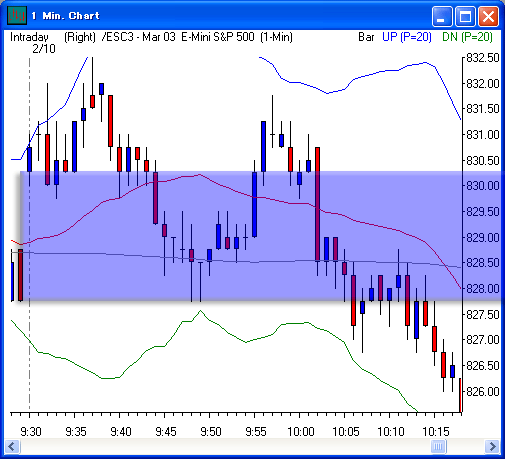Click the 829.00 price label
Viewport: 505px width, 459px height.
pyautogui.click(x=483, y=237)
